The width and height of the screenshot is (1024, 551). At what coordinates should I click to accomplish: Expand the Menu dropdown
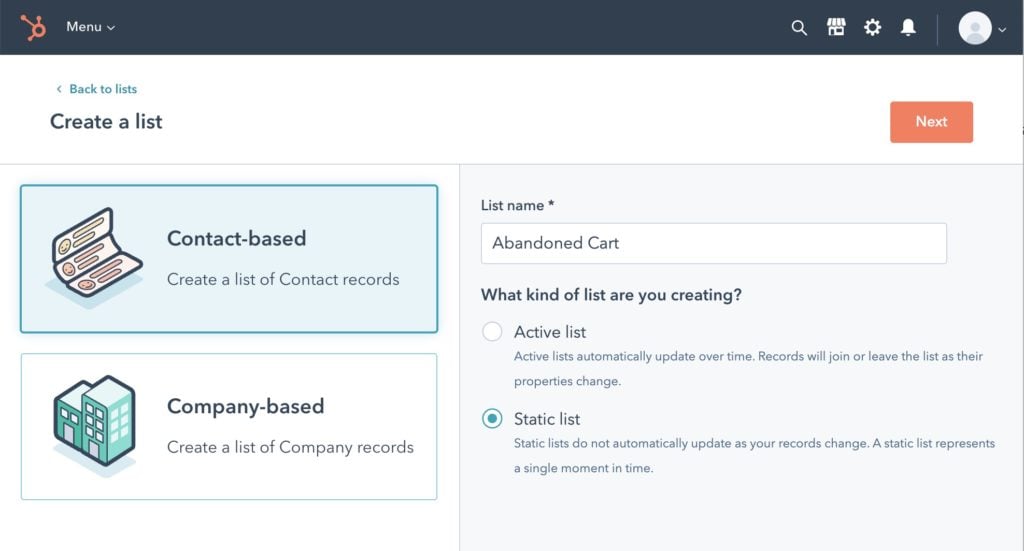point(90,27)
